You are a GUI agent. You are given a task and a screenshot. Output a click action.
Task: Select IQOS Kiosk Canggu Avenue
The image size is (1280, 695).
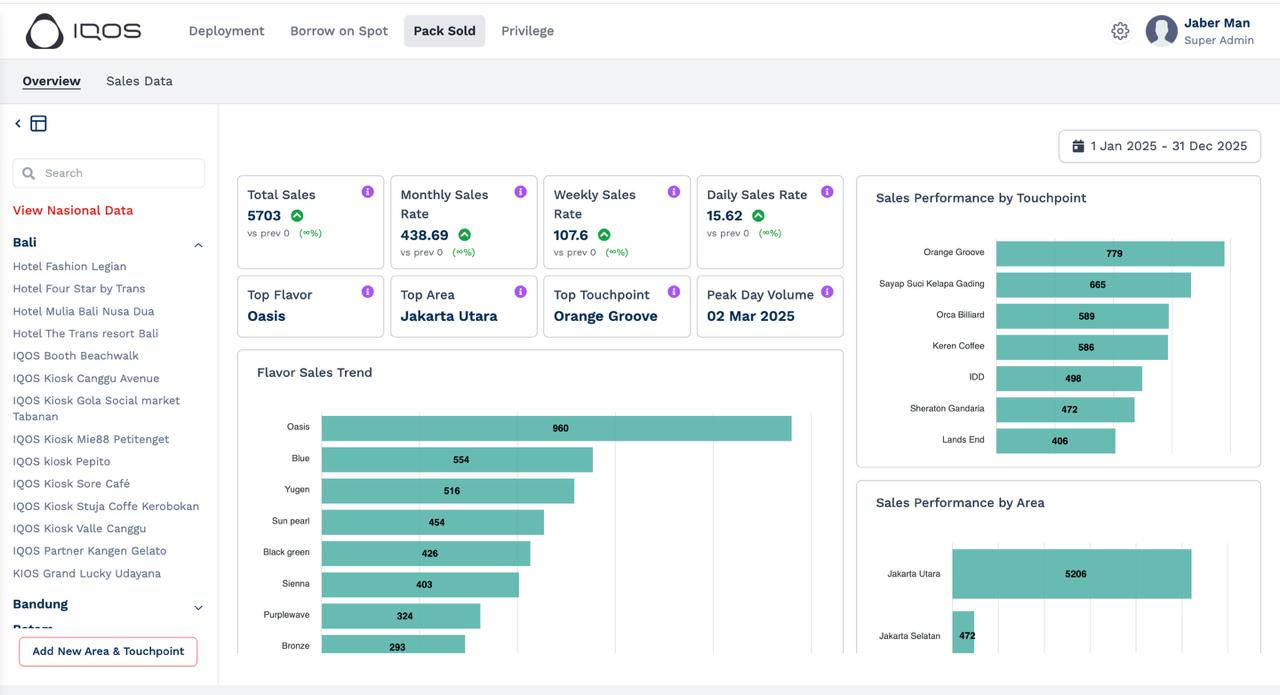(x=86, y=378)
